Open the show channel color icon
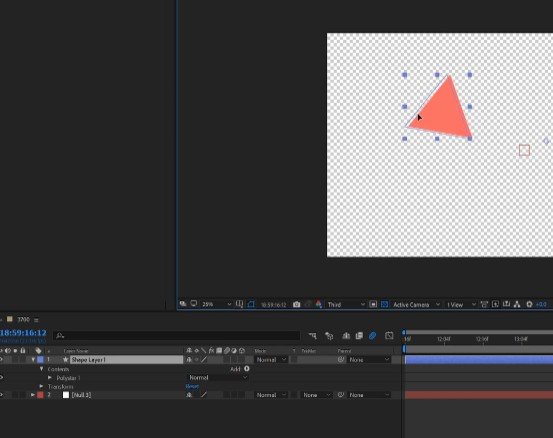Screen dimensions: 553x438 [318, 304]
